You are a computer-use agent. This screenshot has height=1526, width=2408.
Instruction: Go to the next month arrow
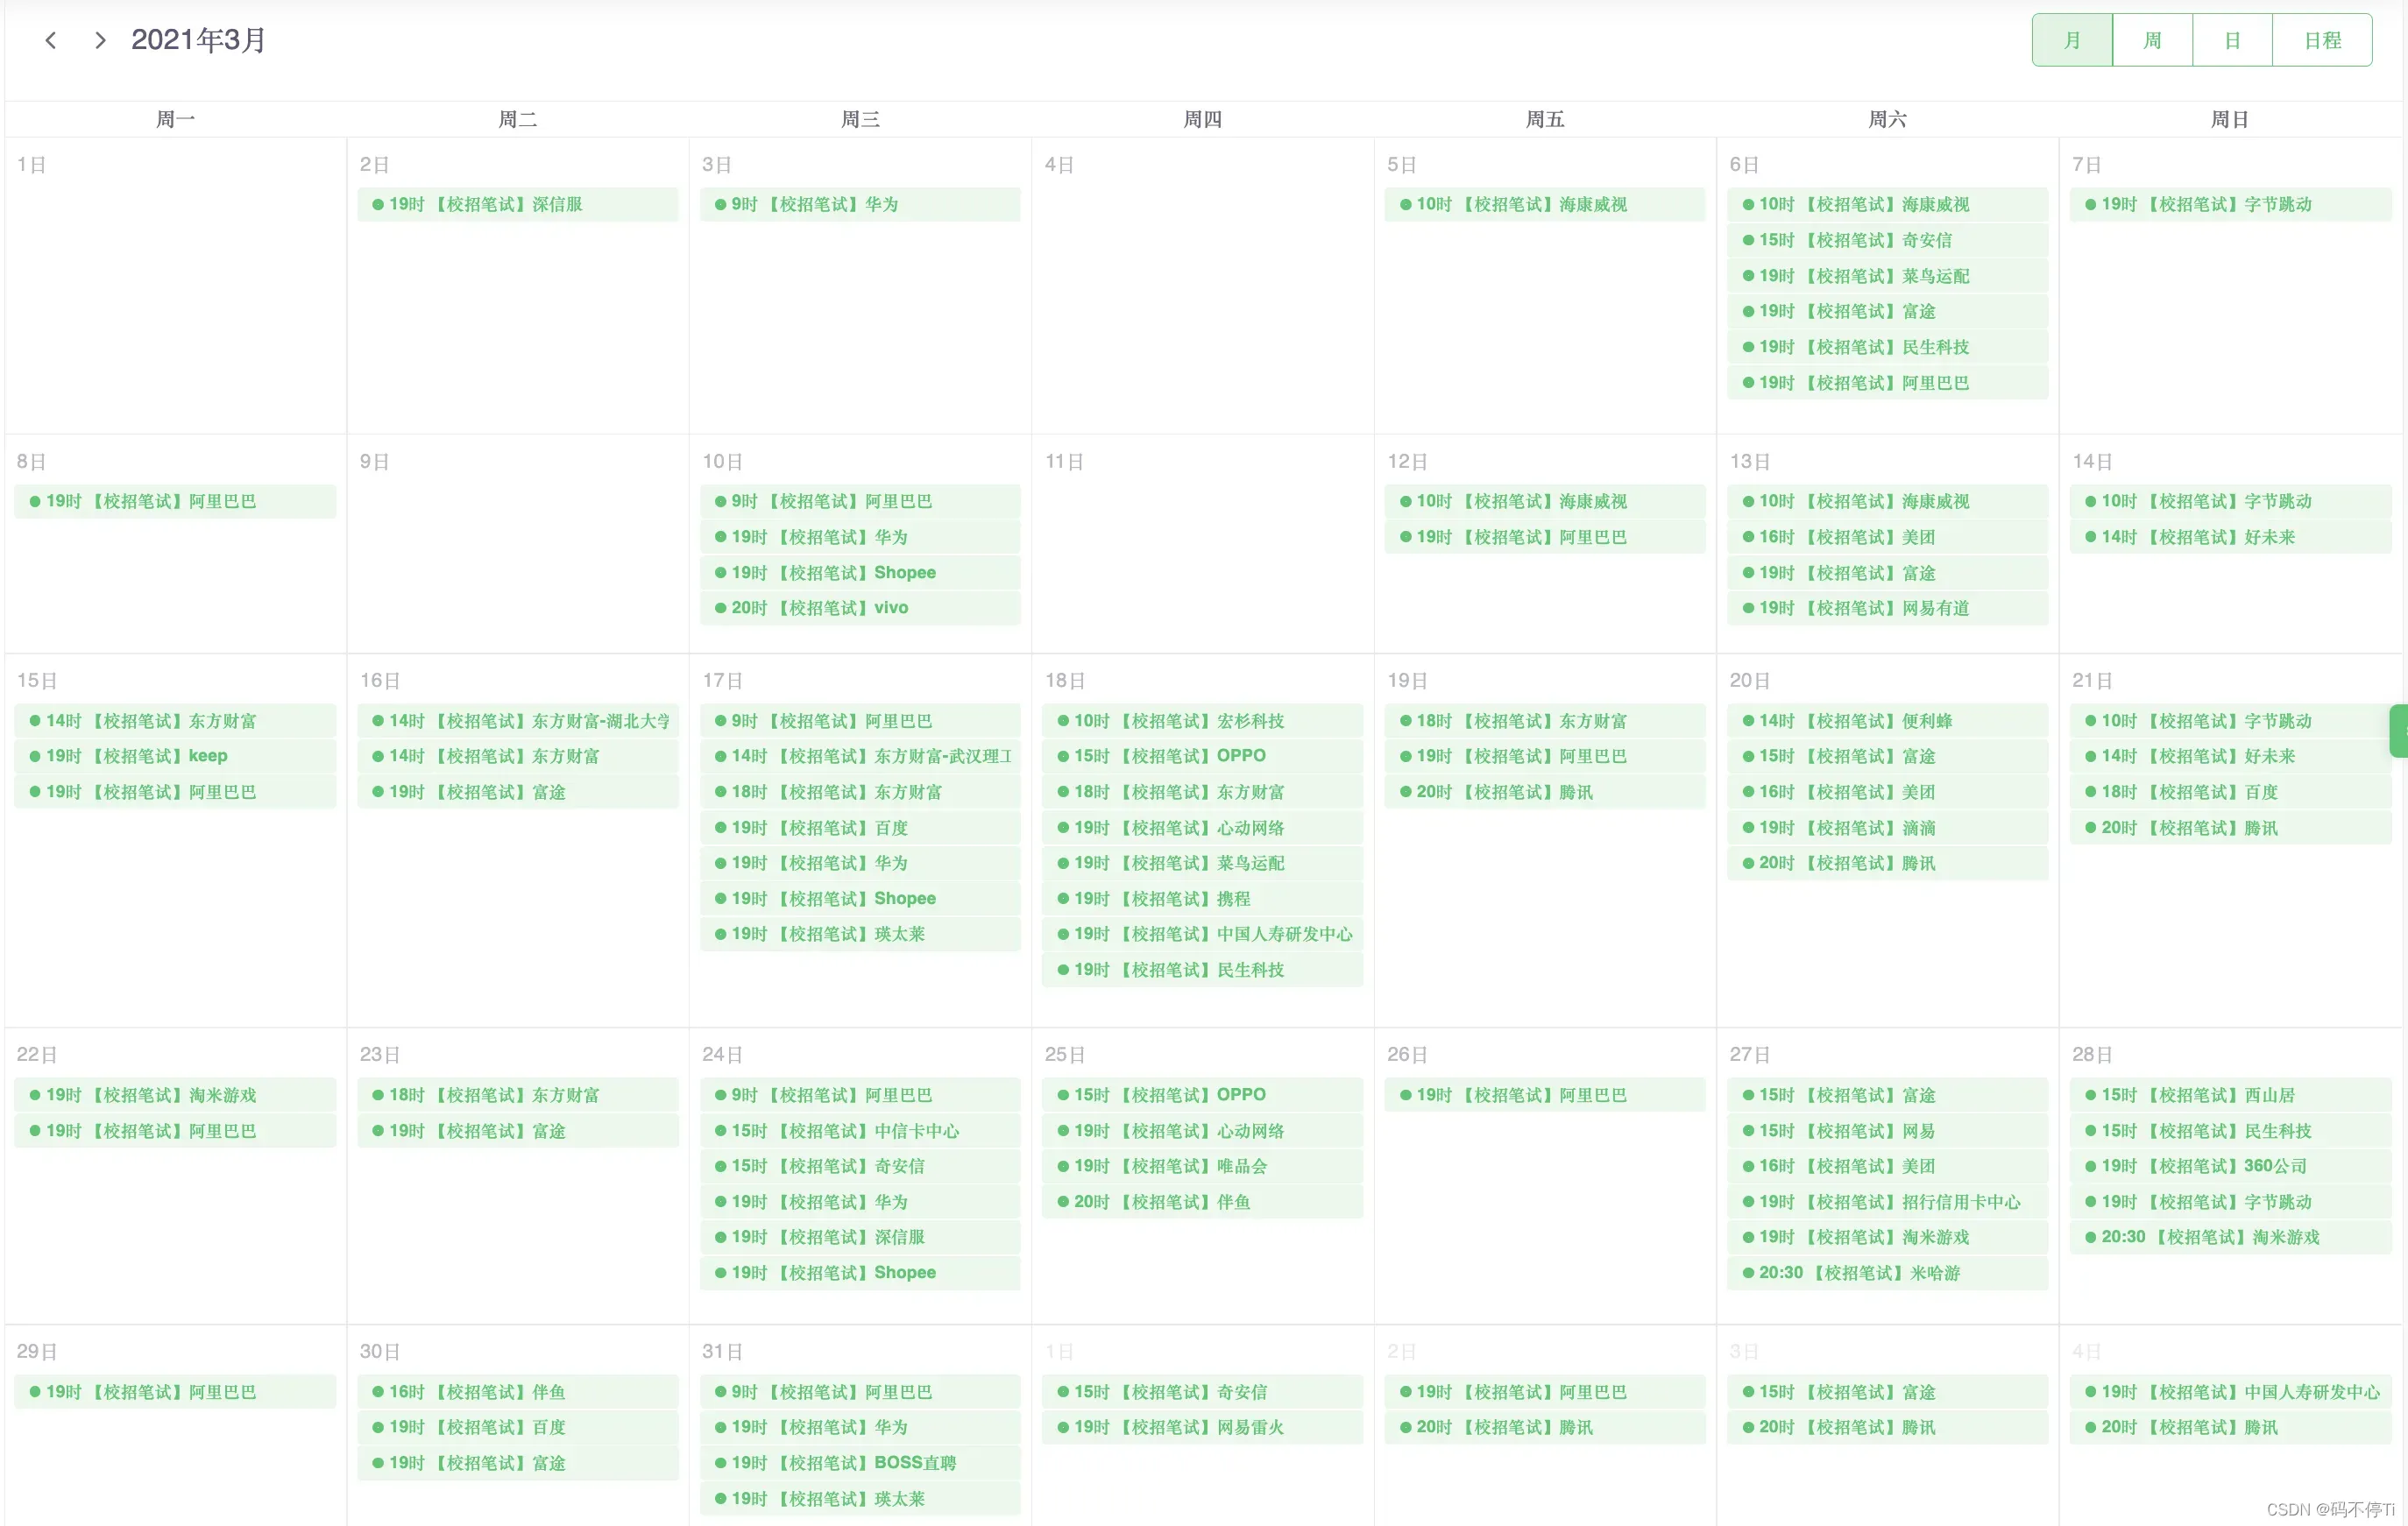(x=99, y=40)
